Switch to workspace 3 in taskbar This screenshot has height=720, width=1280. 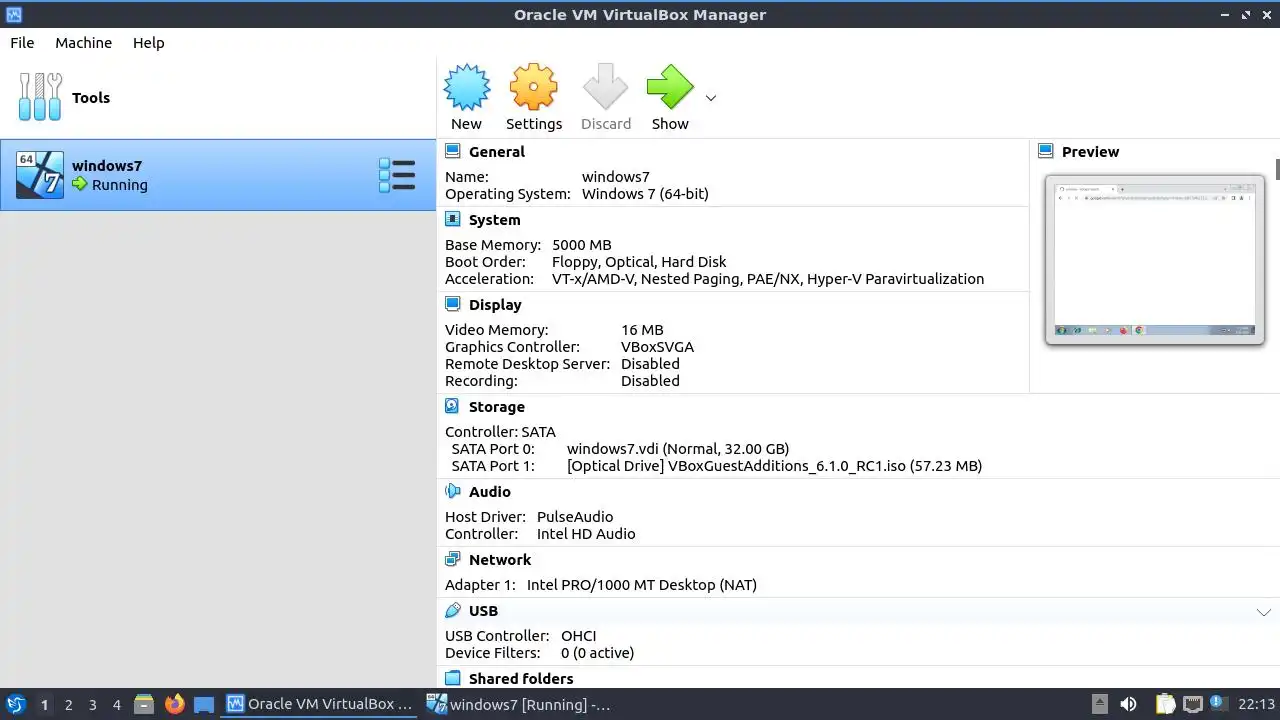92,705
